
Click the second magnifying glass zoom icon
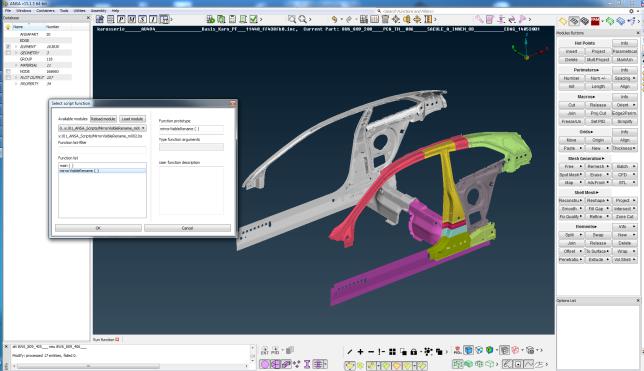coord(303,19)
